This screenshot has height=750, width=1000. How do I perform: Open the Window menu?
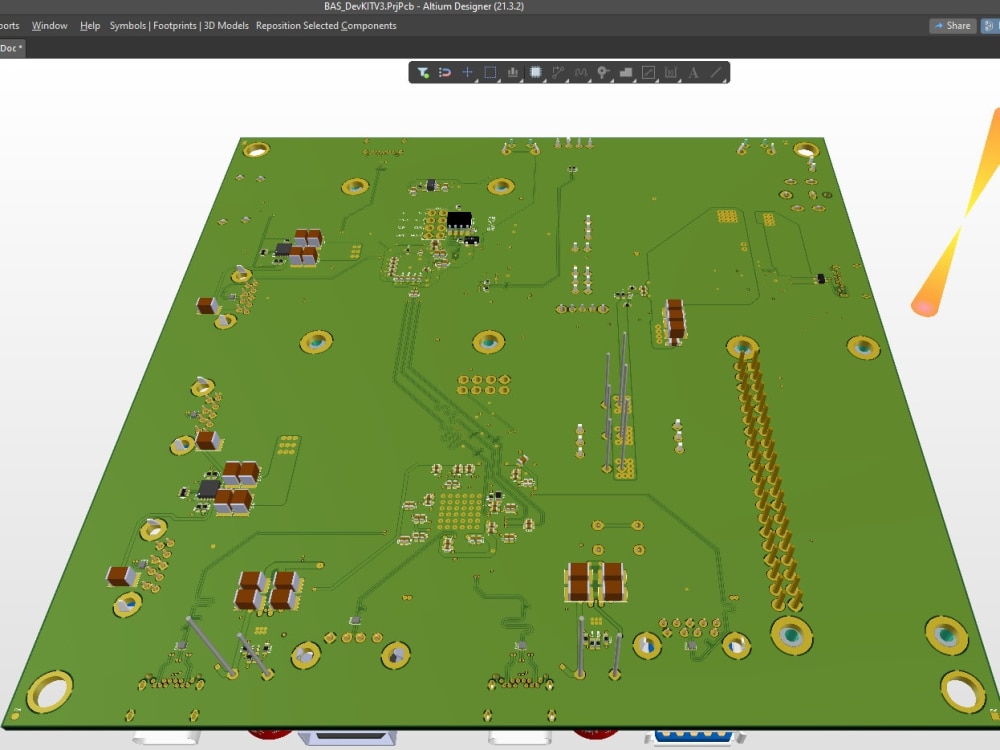[49, 25]
